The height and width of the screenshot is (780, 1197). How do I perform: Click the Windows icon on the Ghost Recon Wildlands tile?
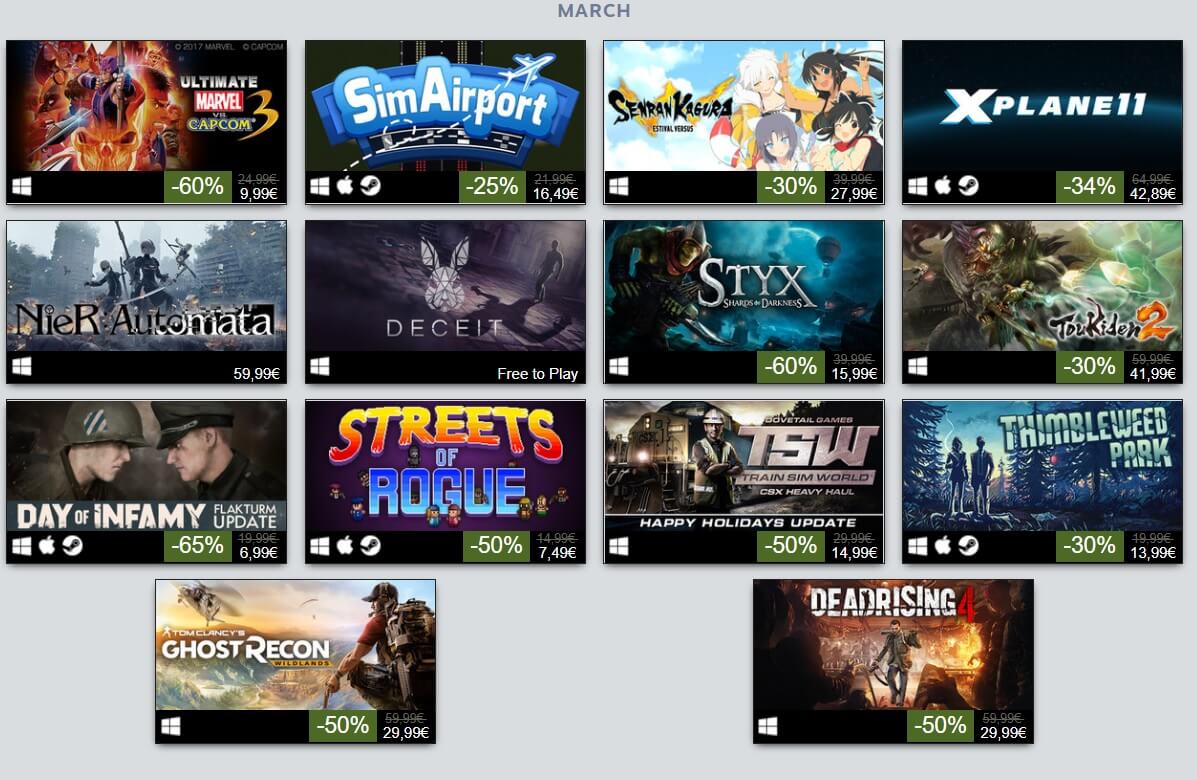click(x=171, y=726)
